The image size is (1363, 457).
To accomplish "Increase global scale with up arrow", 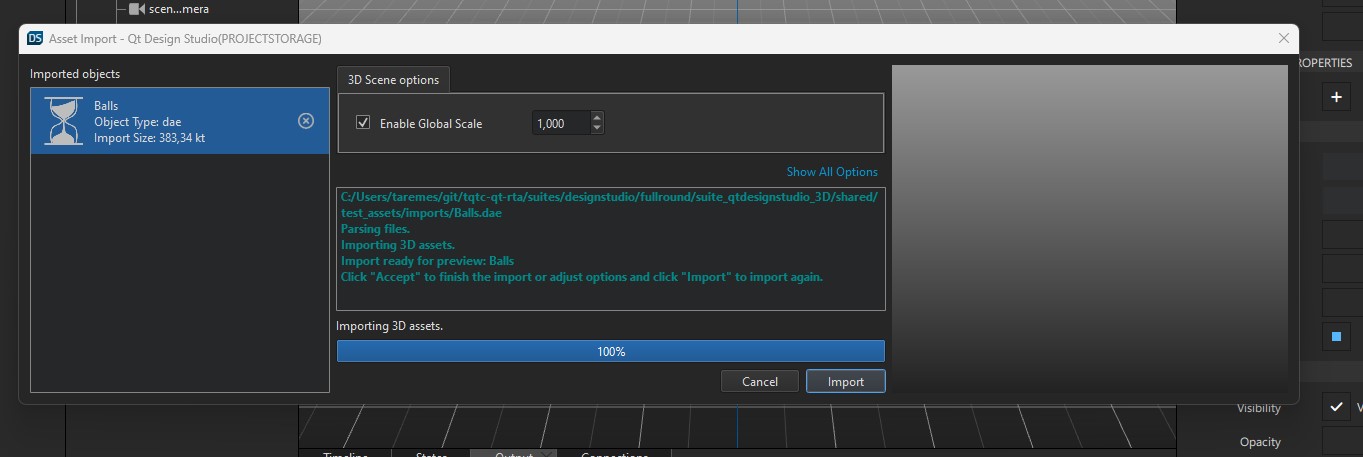I will tap(597, 118).
